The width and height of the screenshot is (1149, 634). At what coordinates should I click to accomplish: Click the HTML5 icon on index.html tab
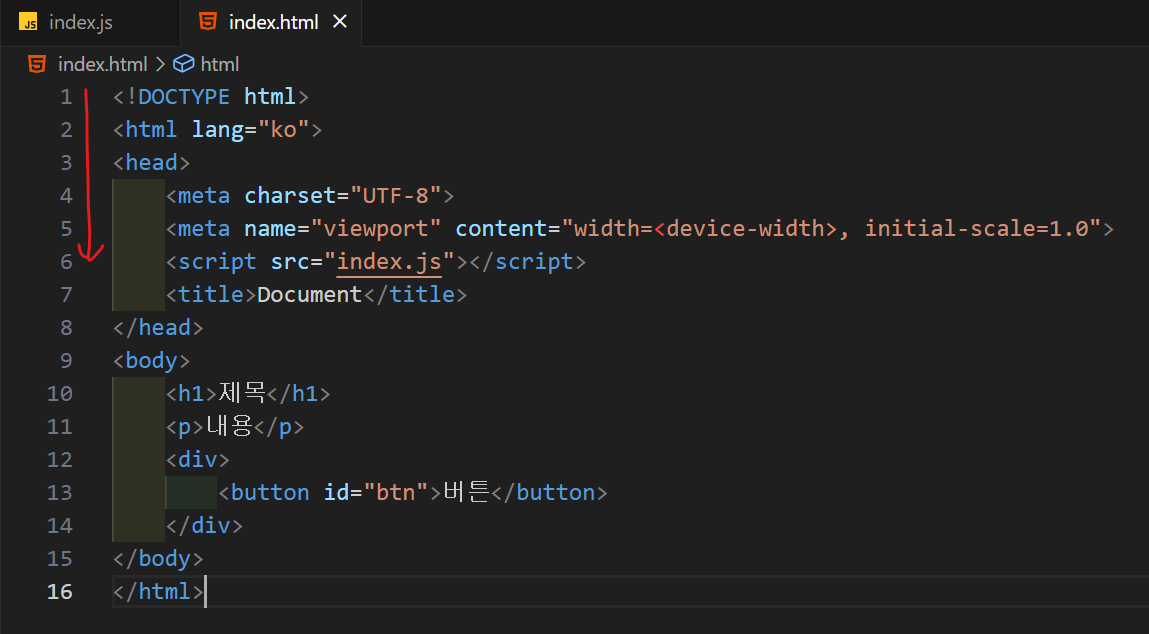[208, 21]
